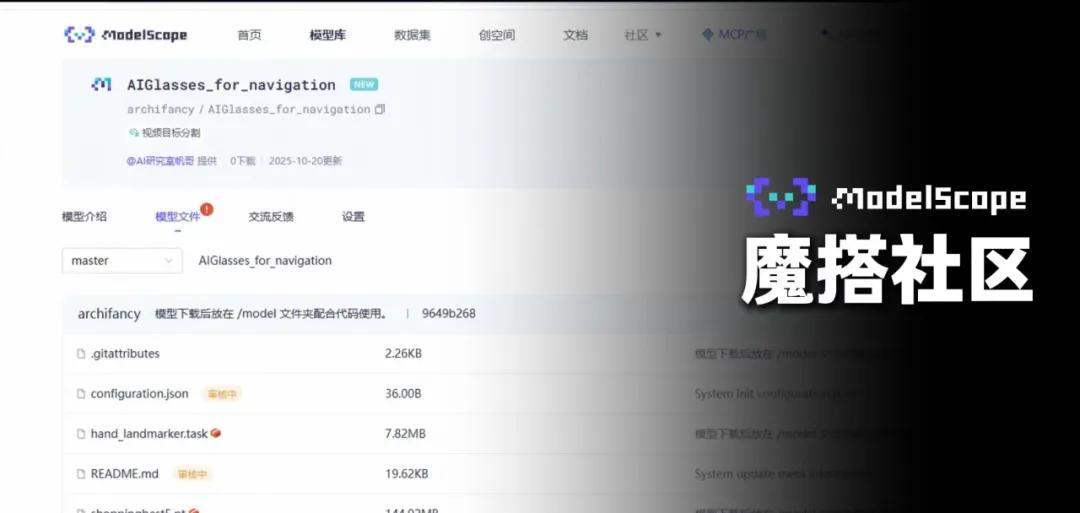The width and height of the screenshot is (1080, 513).
Task: Switch to the 模型介绍 tab
Action: click(x=84, y=217)
